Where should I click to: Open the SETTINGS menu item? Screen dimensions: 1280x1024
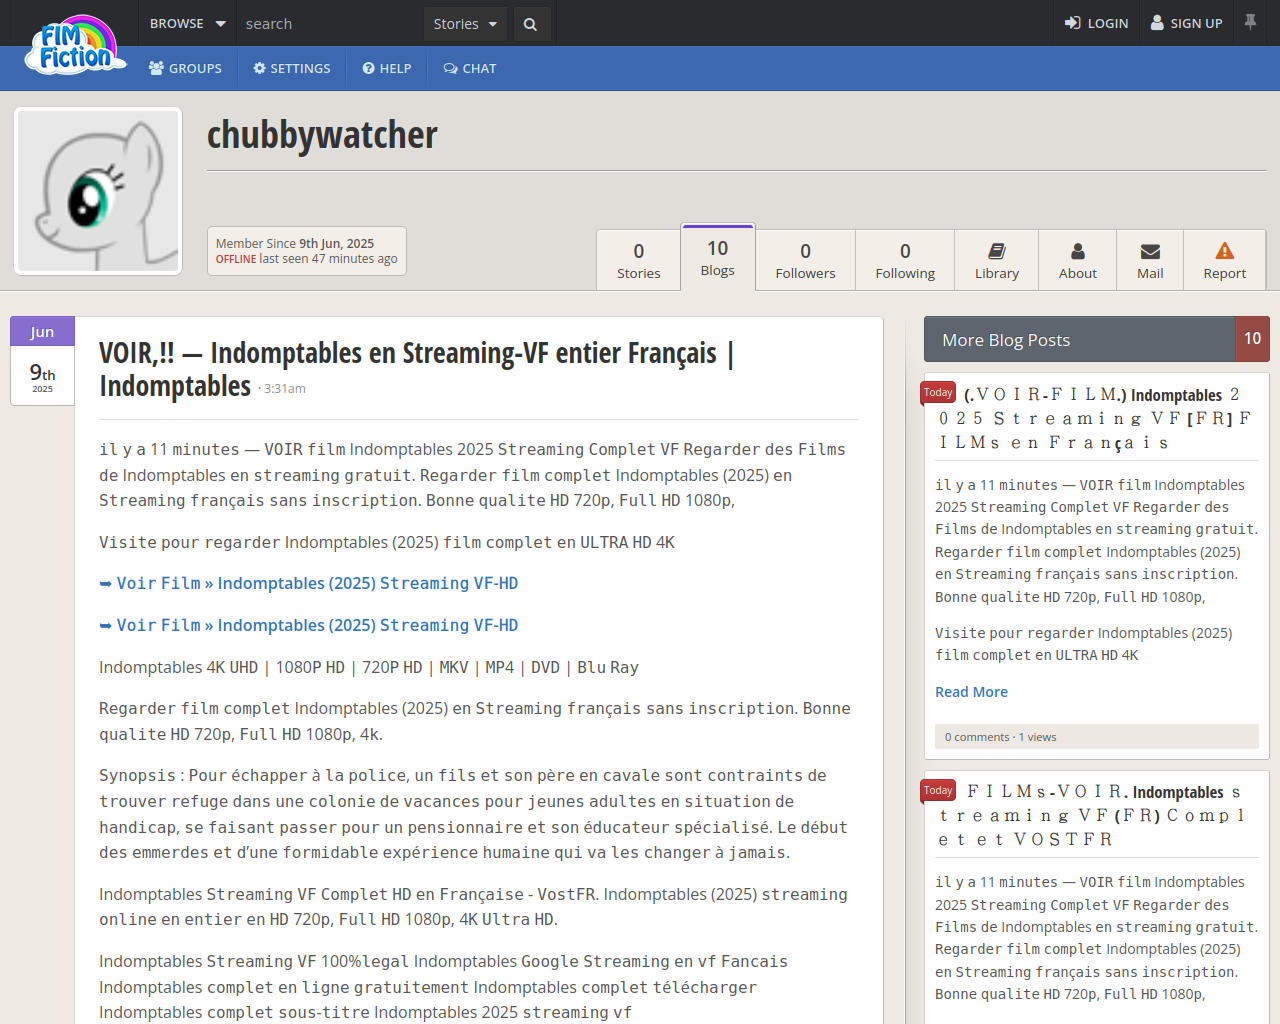click(292, 68)
